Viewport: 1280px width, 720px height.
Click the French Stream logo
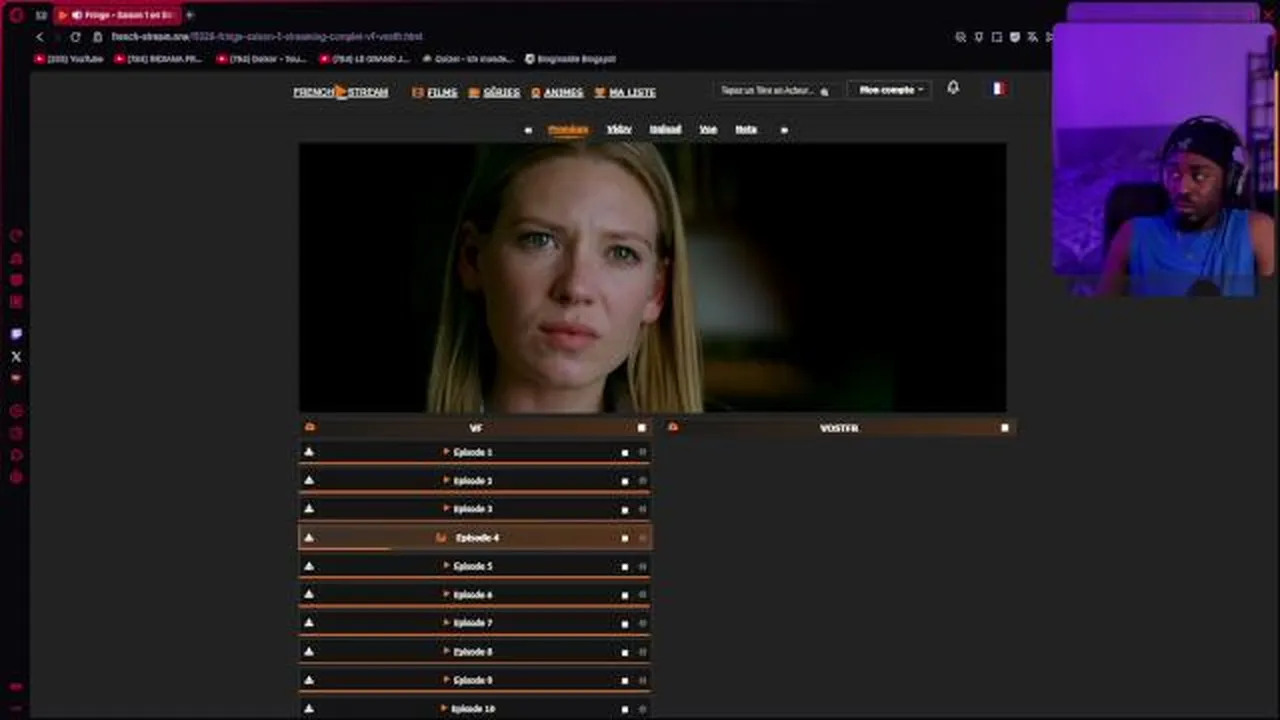pyautogui.click(x=341, y=92)
